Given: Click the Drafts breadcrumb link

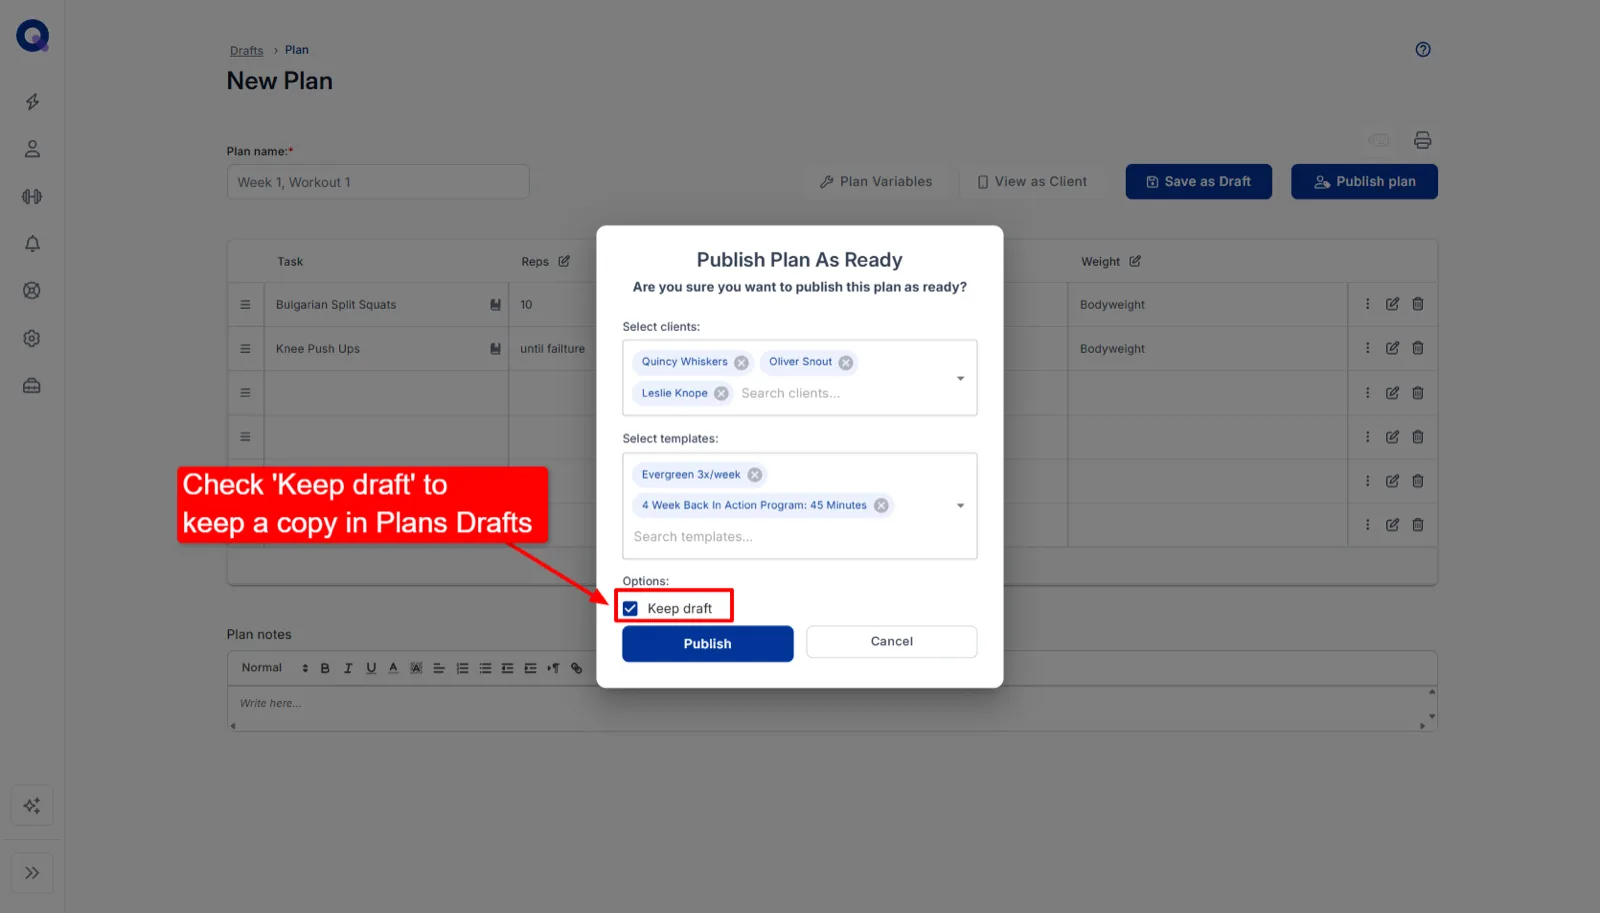Looking at the screenshot, I should 247,51.
